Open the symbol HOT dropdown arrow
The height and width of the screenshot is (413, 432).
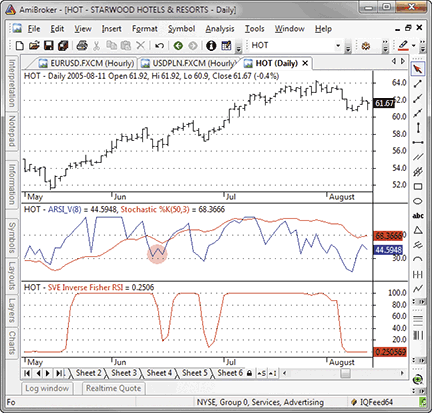338,45
